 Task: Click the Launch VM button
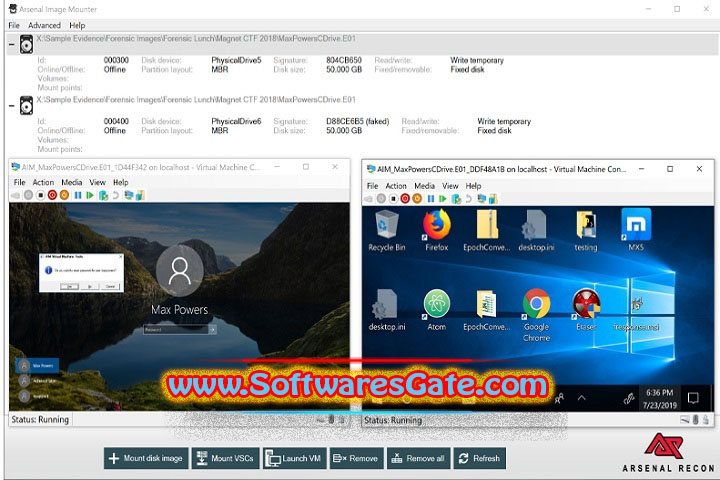294,458
